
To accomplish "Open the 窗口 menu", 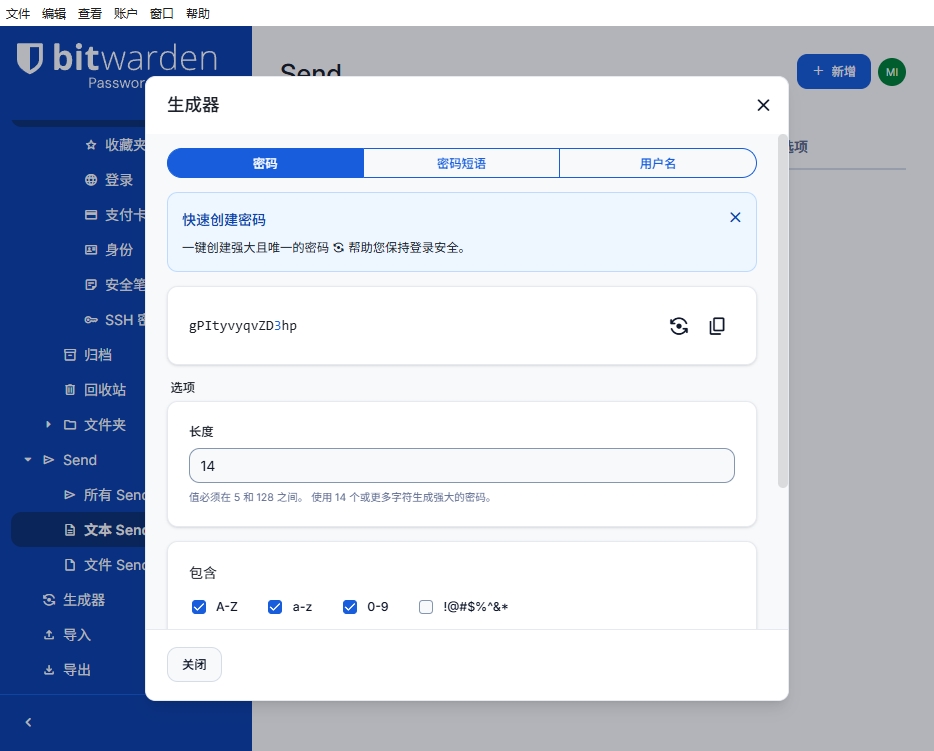I will coord(161,13).
